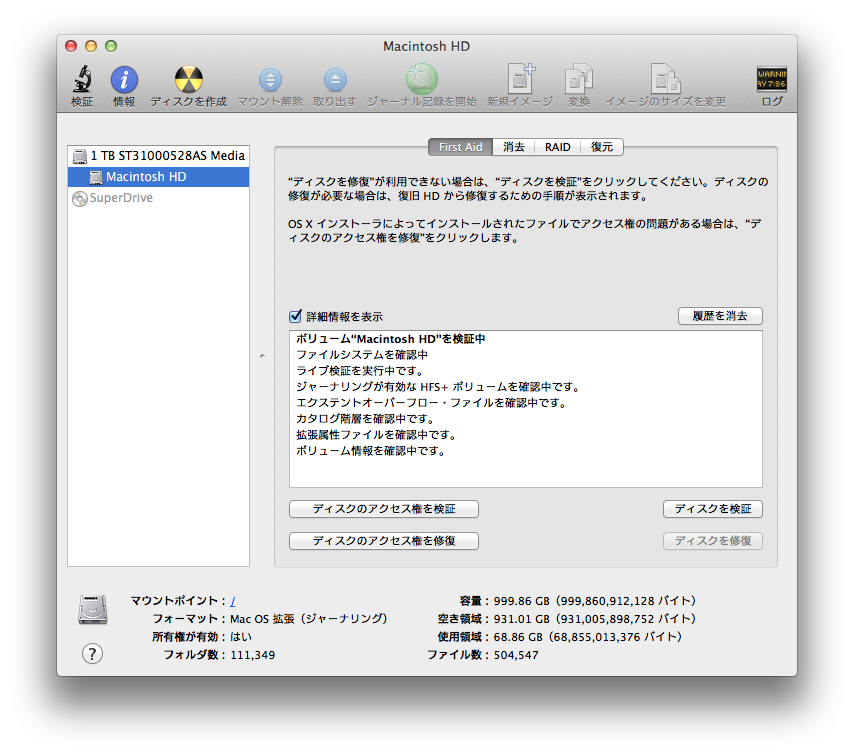The height and width of the screenshot is (755, 854).
Task: Click the フォルダ数 value 111,349
Action: [252, 655]
